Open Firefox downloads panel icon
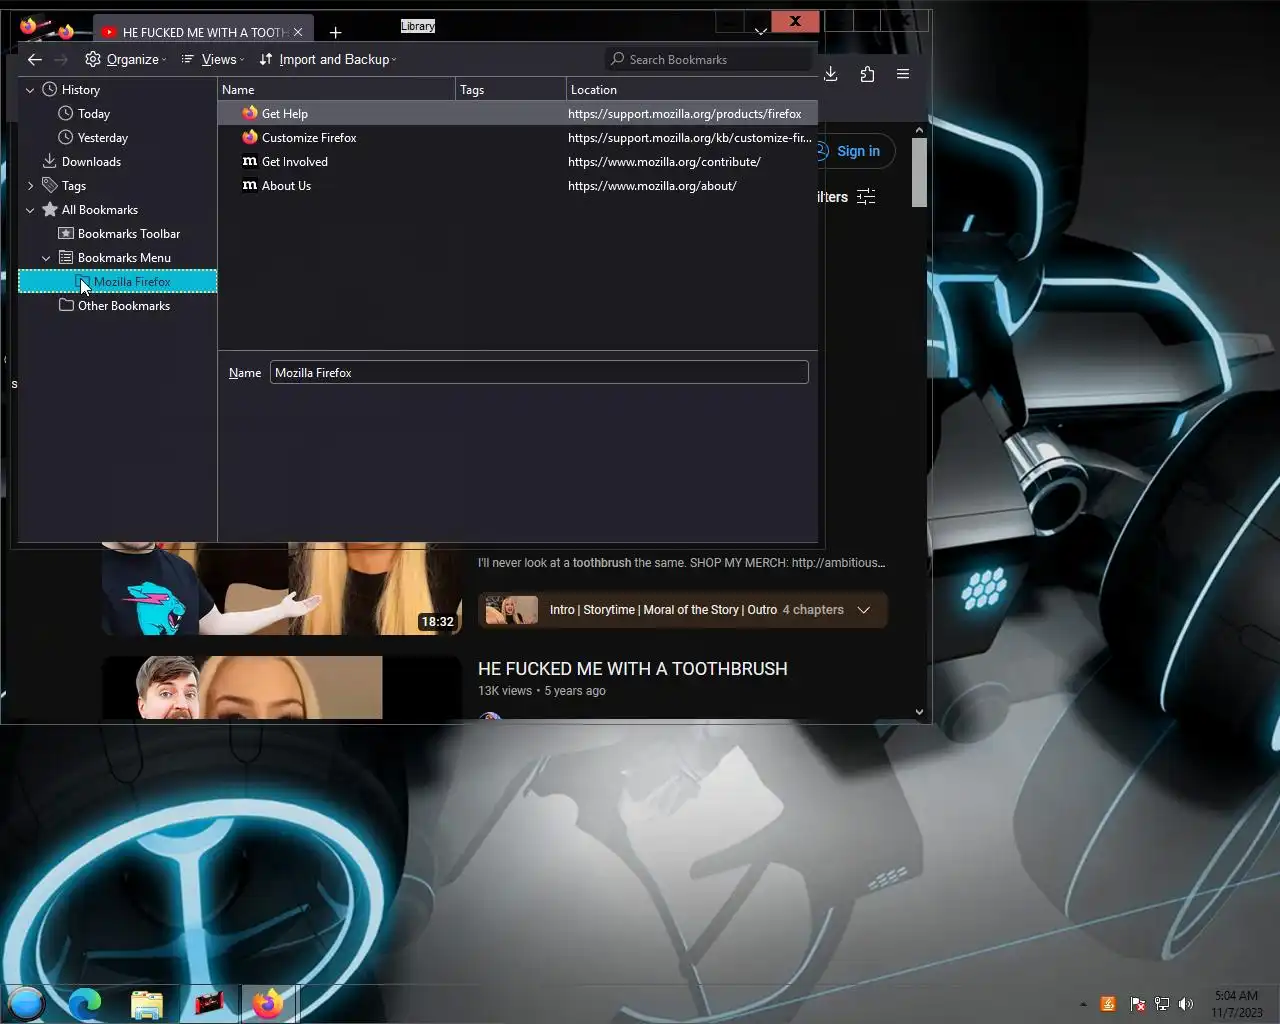This screenshot has height=1024, width=1280. pos(830,74)
